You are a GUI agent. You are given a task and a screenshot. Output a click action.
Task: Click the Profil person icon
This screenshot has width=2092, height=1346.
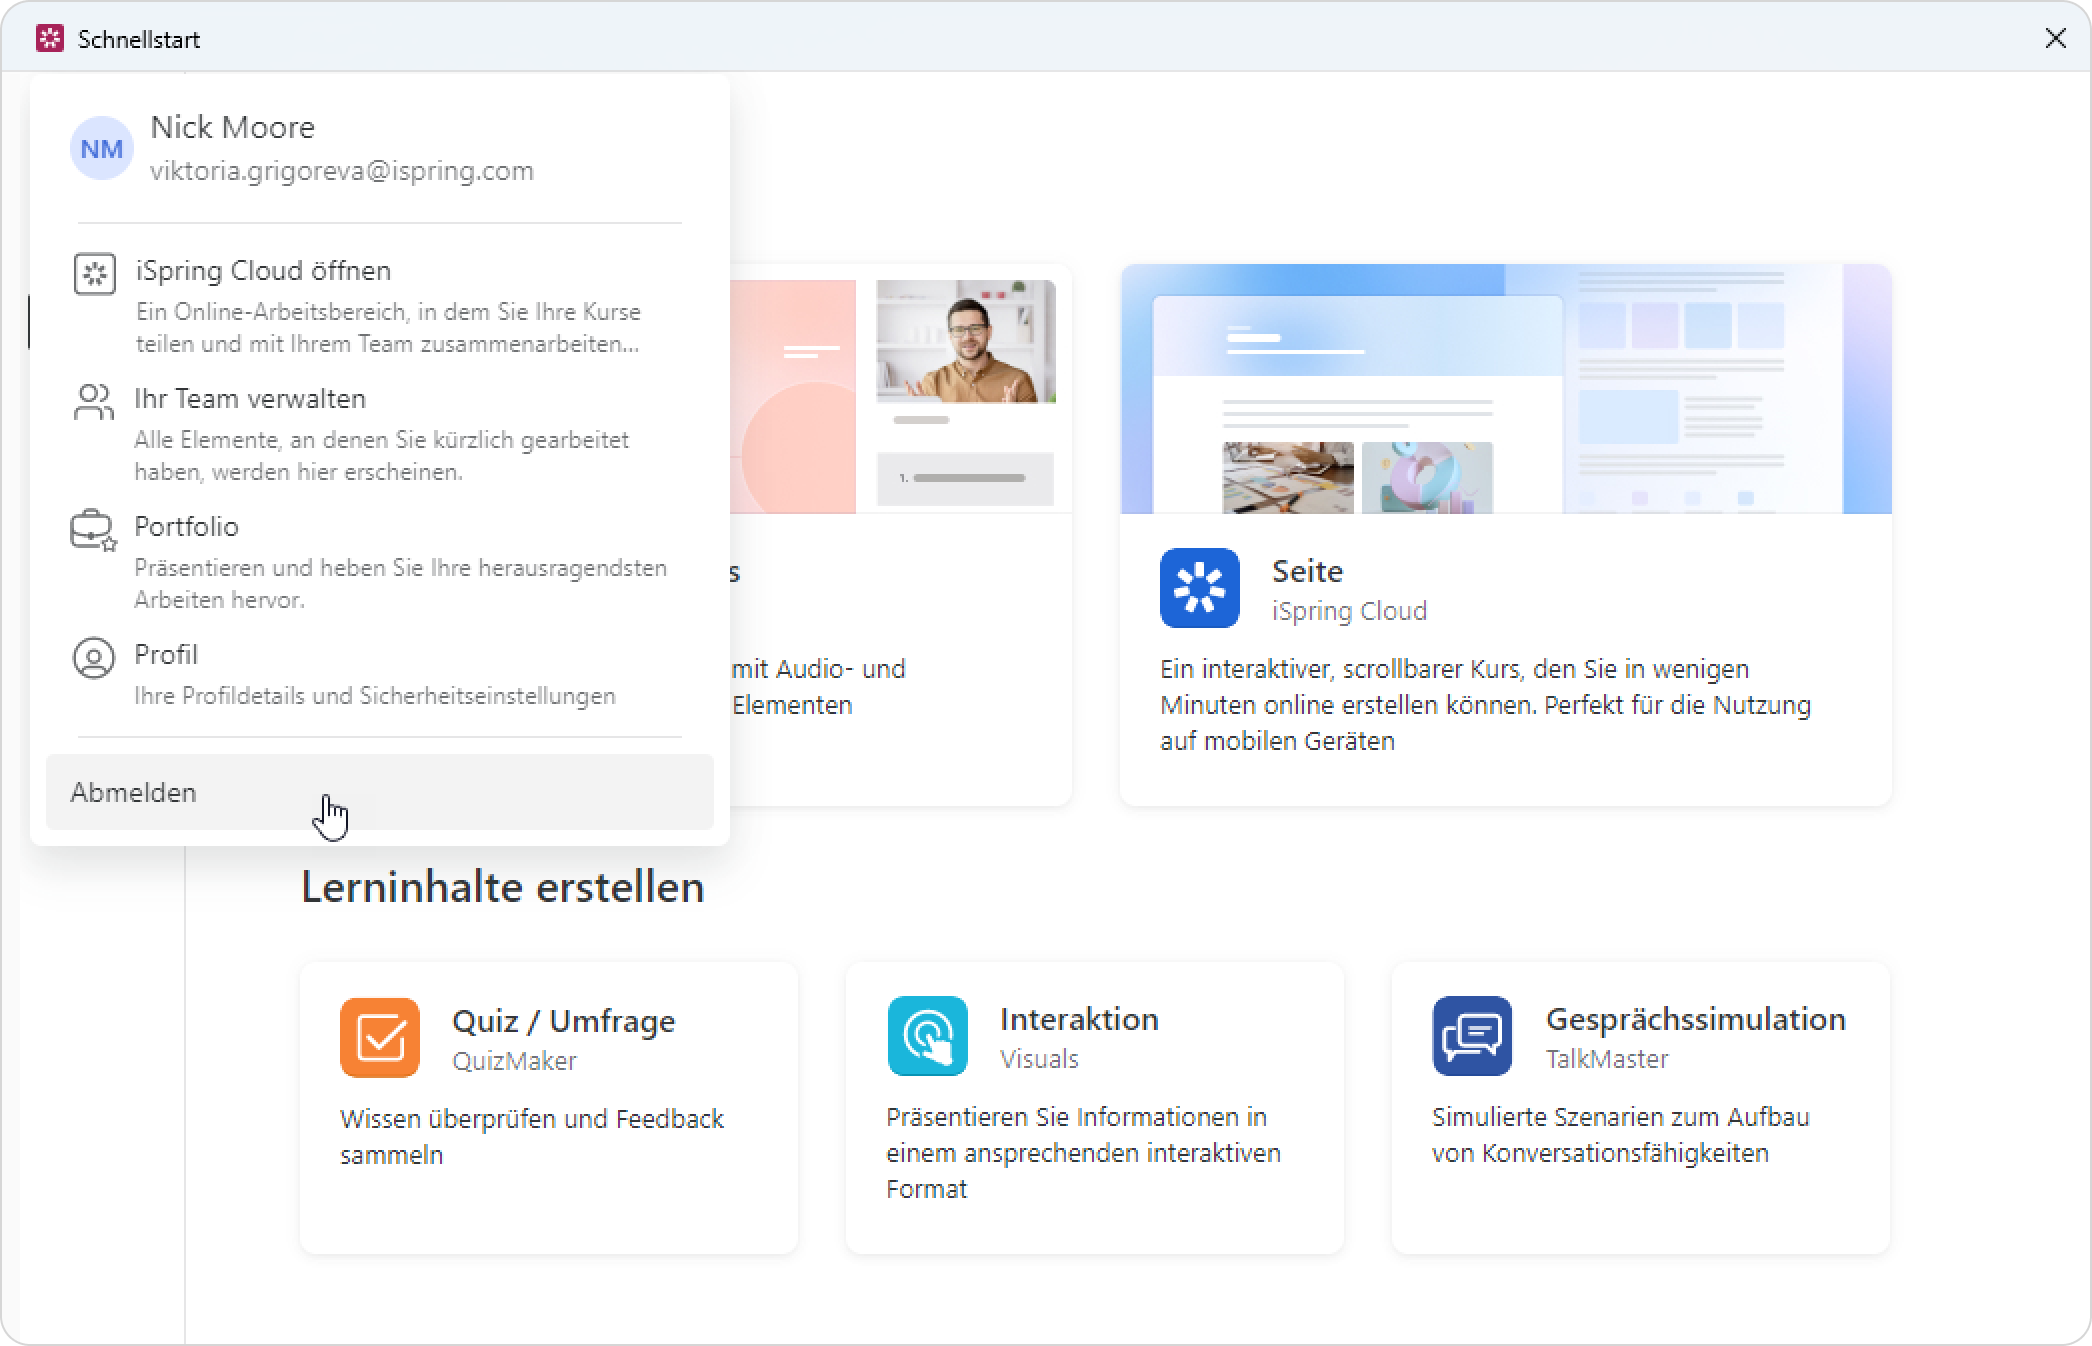click(94, 658)
